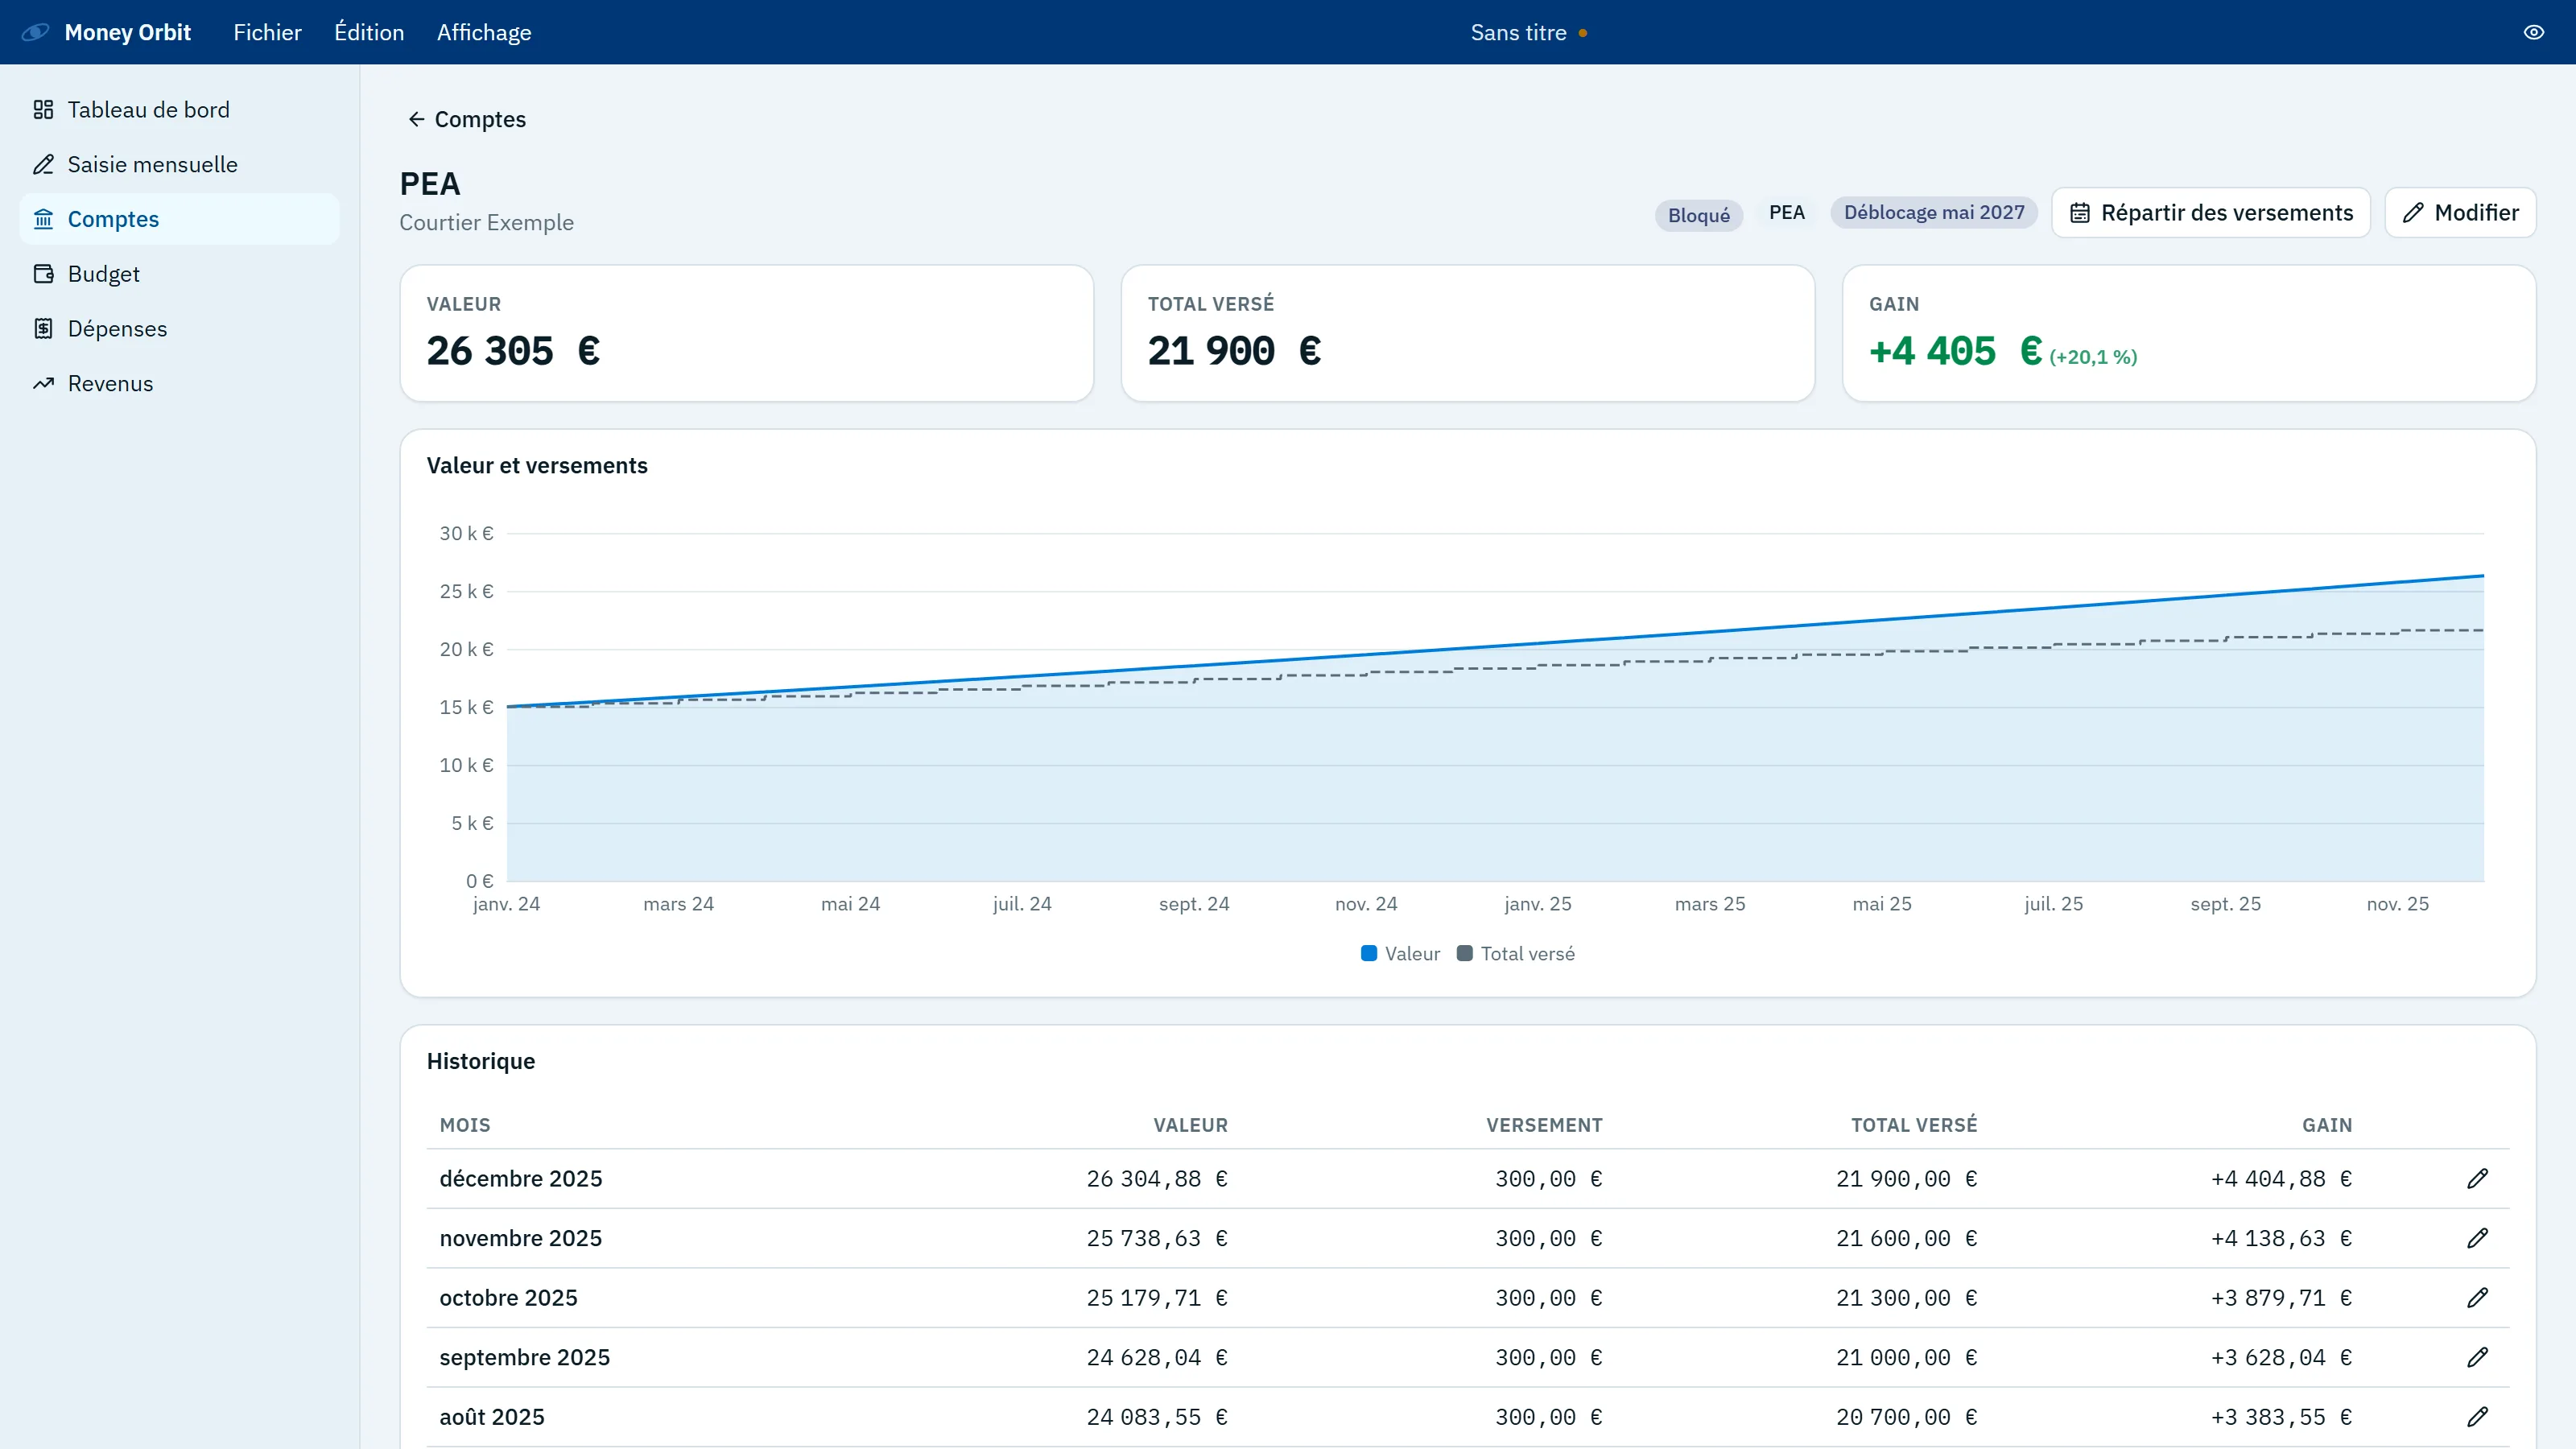This screenshot has width=2576, height=1449.
Task: Open the Affichage menu
Action: click(484, 32)
